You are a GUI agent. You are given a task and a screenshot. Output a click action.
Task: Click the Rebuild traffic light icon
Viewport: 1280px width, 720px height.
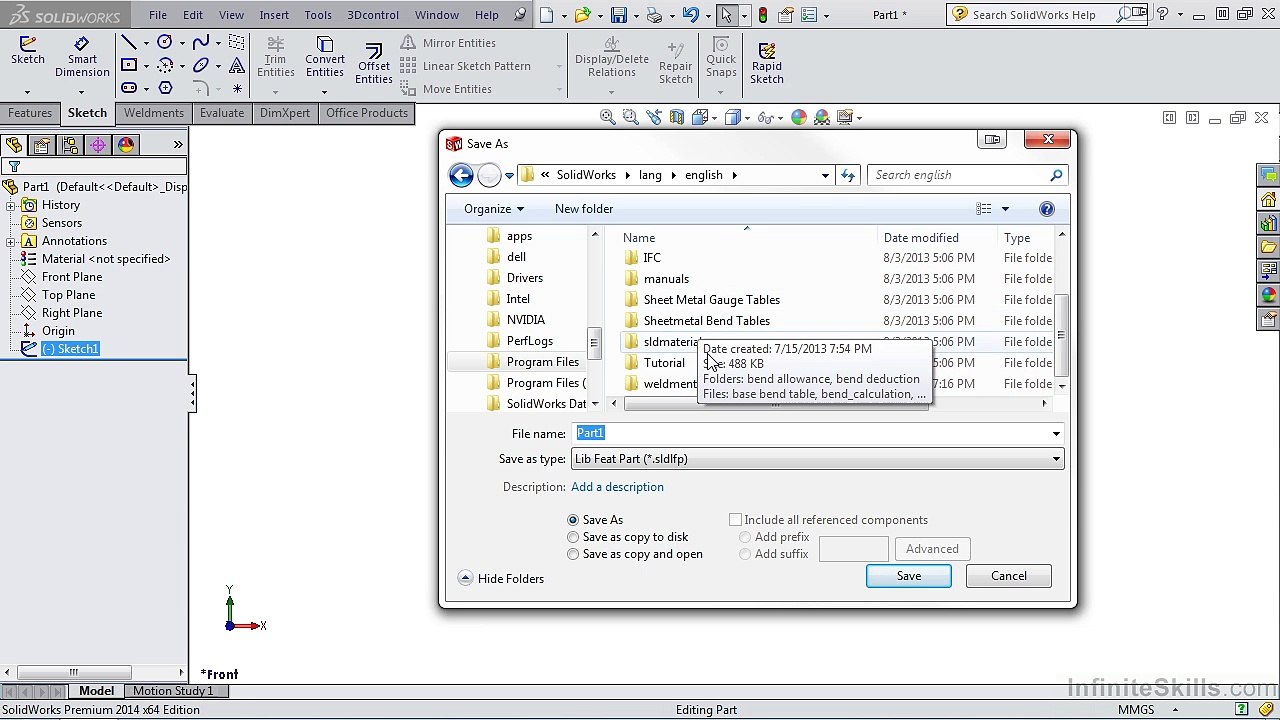pos(763,15)
